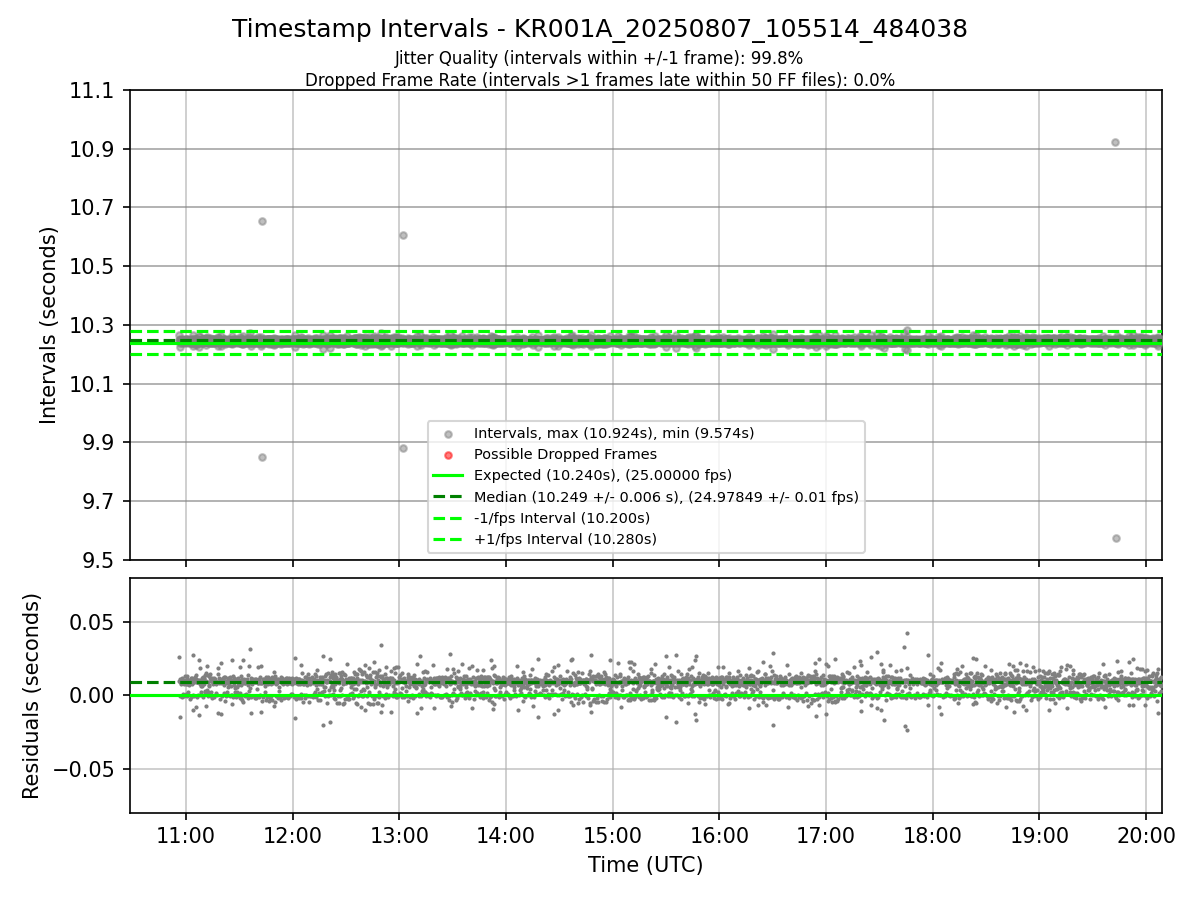
Task: Select the Dropped Frame Rate 0.0% subtitle line
Action: 600,80
